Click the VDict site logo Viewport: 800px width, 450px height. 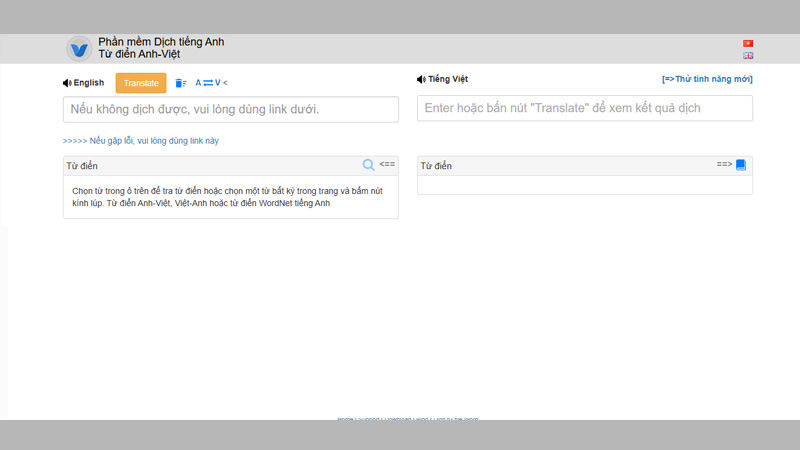[x=79, y=48]
